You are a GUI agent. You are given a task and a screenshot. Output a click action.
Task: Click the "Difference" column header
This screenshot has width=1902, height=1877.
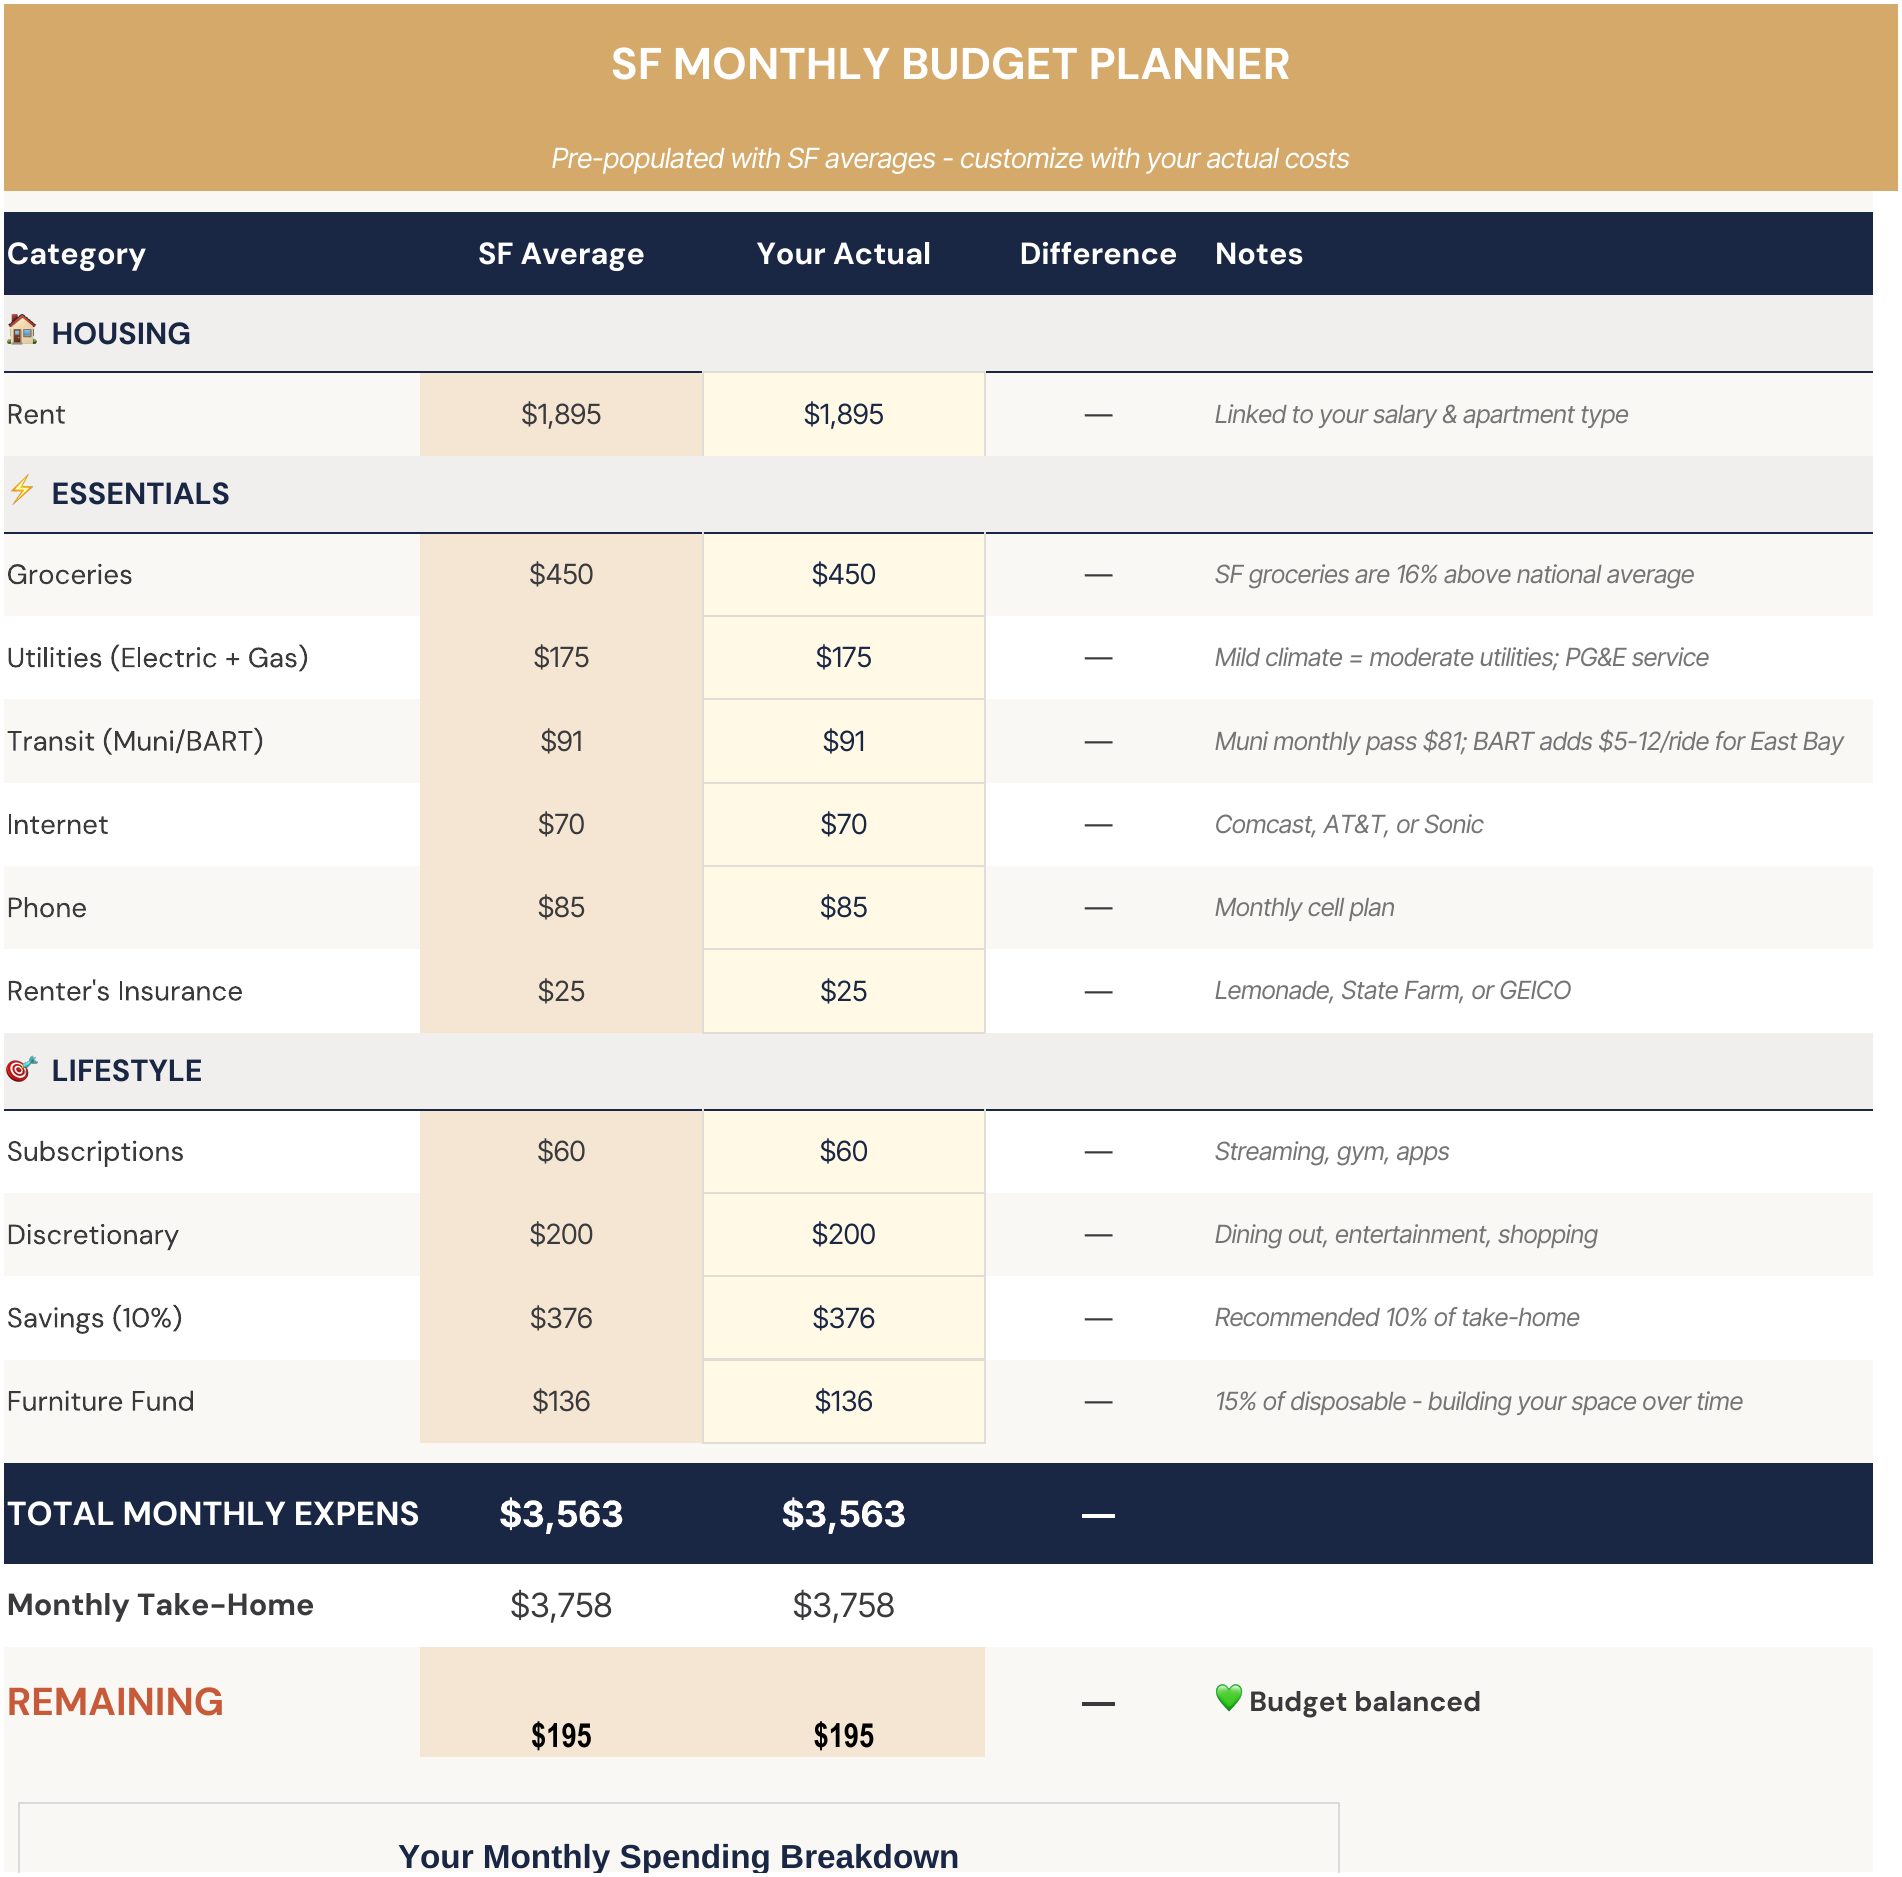pyautogui.click(x=1098, y=254)
